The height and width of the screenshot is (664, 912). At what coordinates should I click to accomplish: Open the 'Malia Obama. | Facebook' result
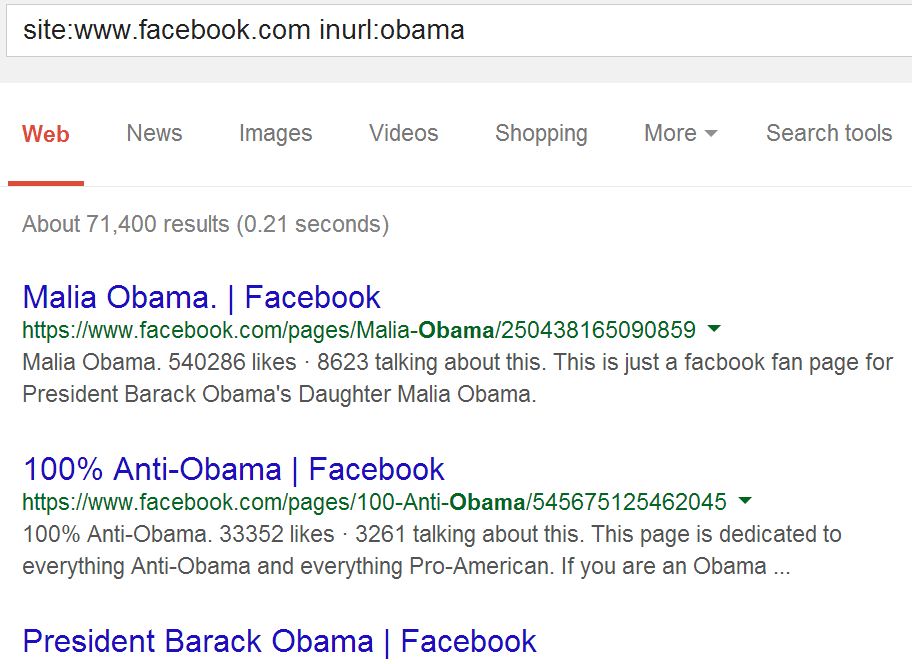click(x=201, y=297)
